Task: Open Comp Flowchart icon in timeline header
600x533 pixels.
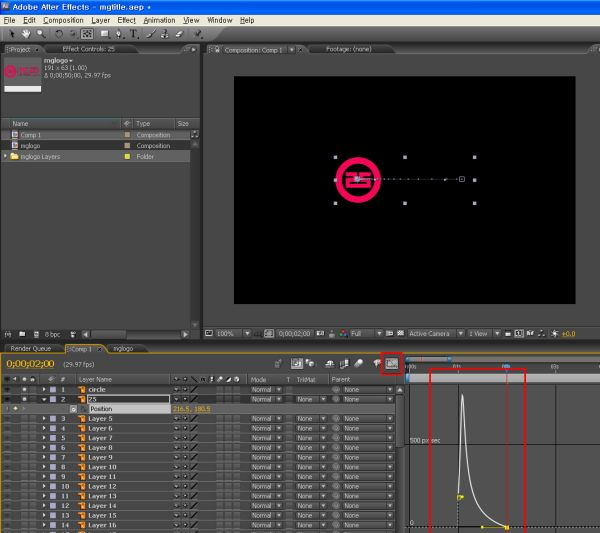Action: point(278,363)
